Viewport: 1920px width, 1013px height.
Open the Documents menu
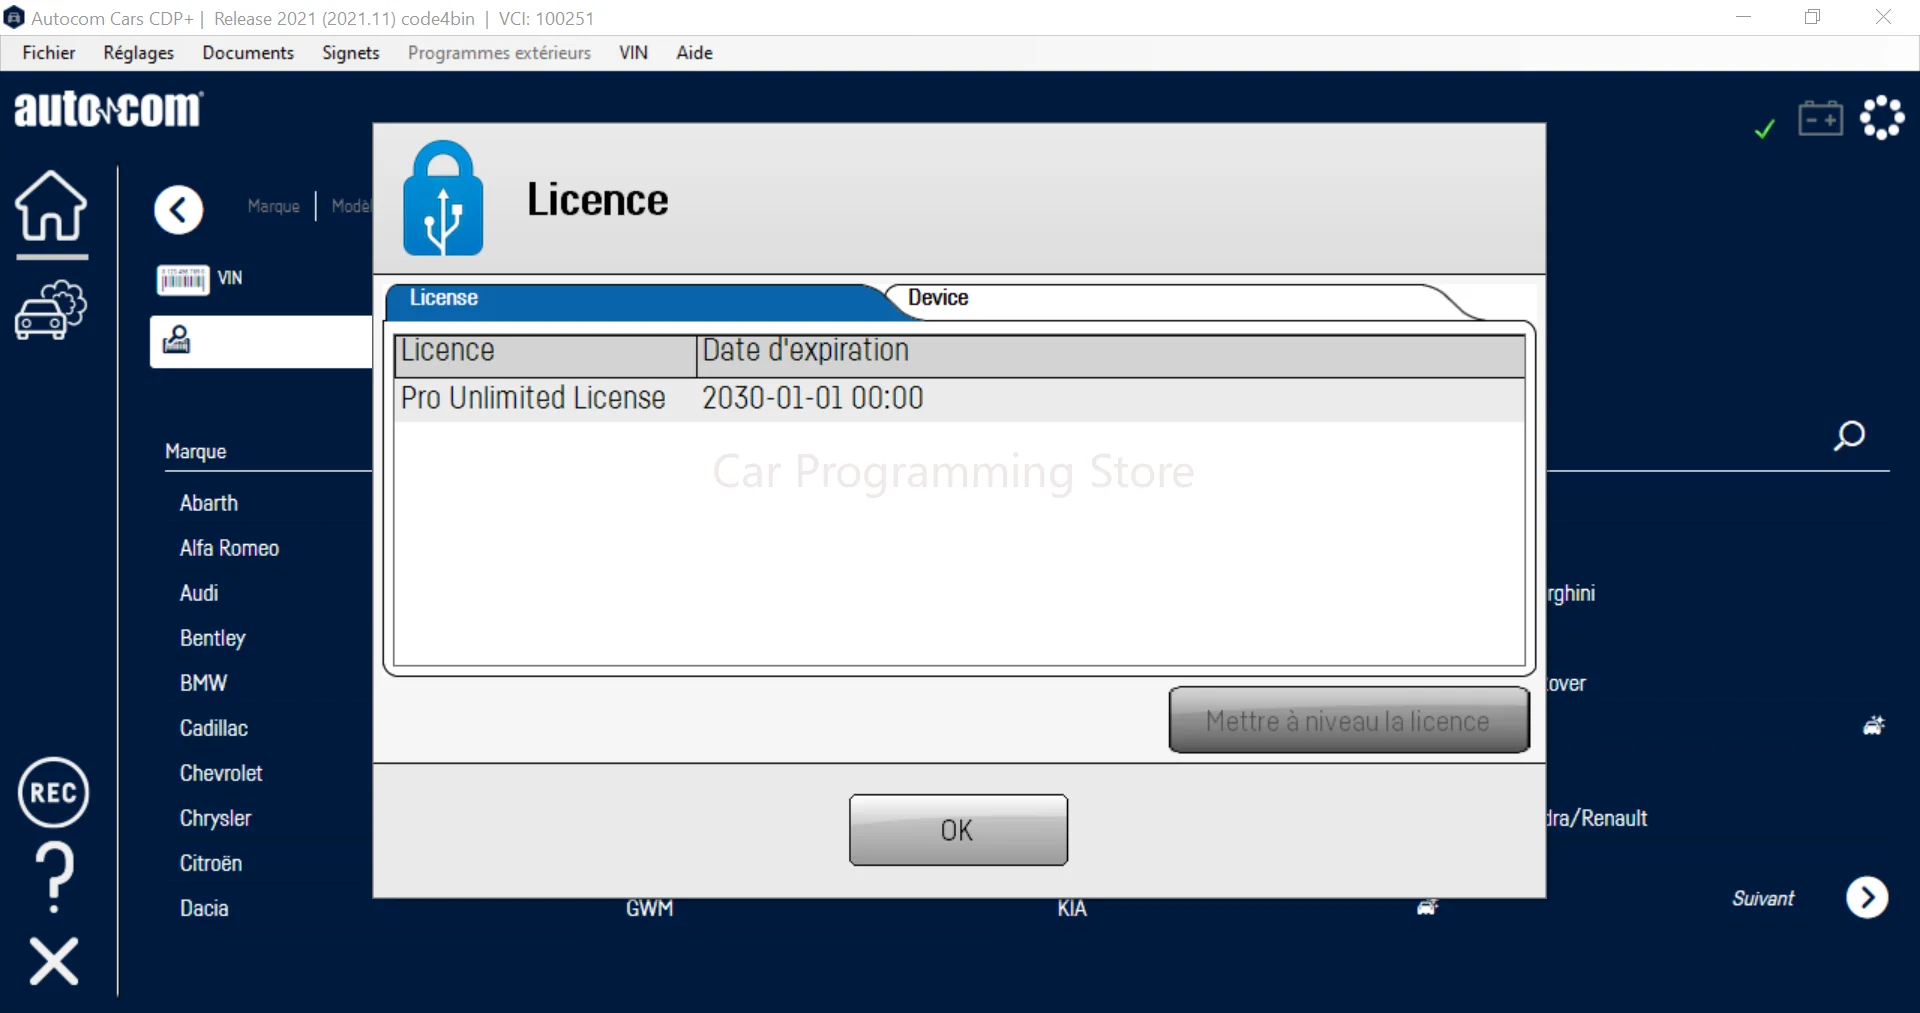[x=248, y=53]
